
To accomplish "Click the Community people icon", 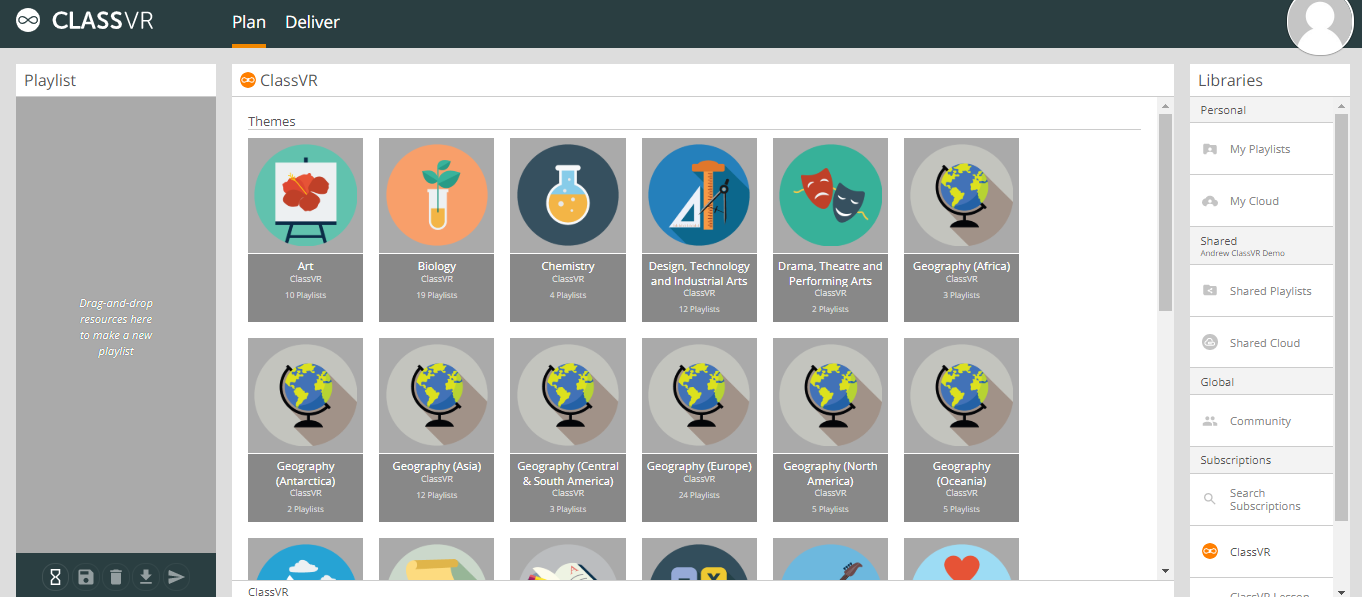I will 1210,421.
